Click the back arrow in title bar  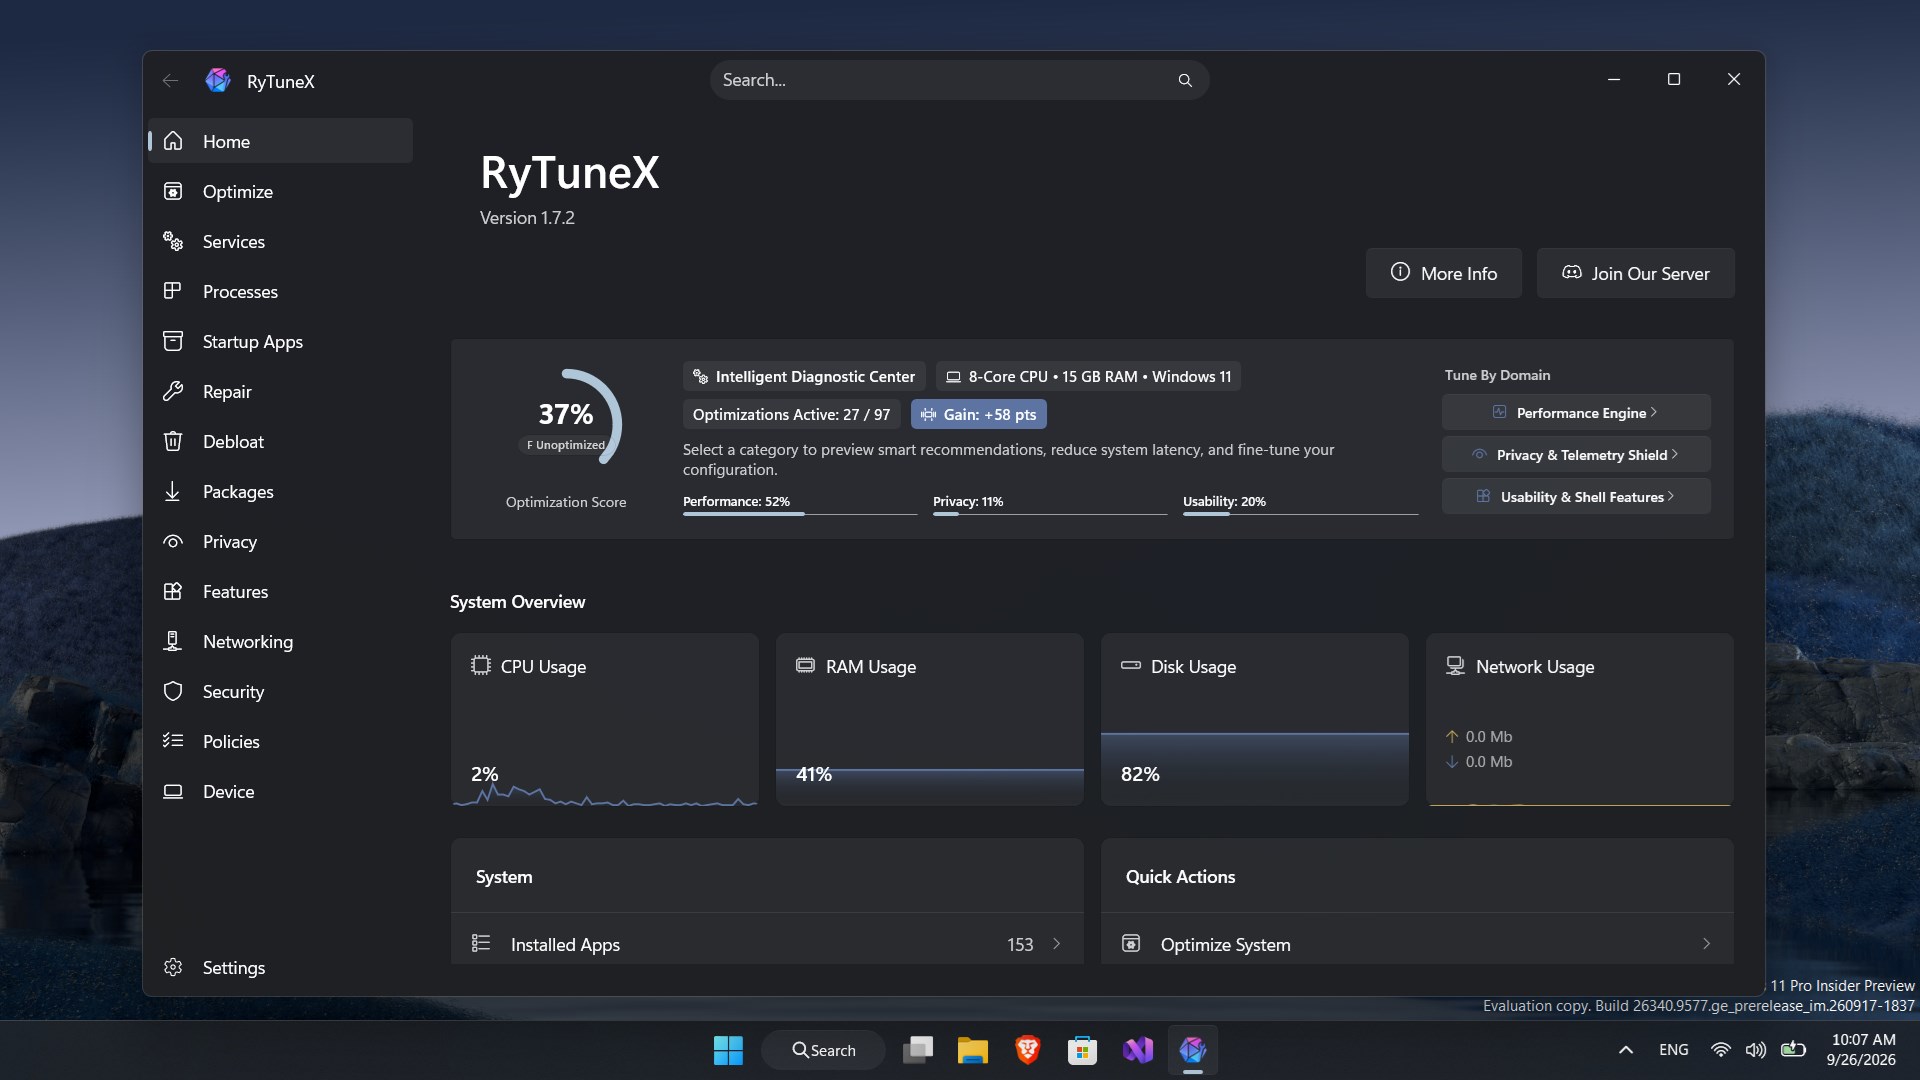click(x=171, y=81)
